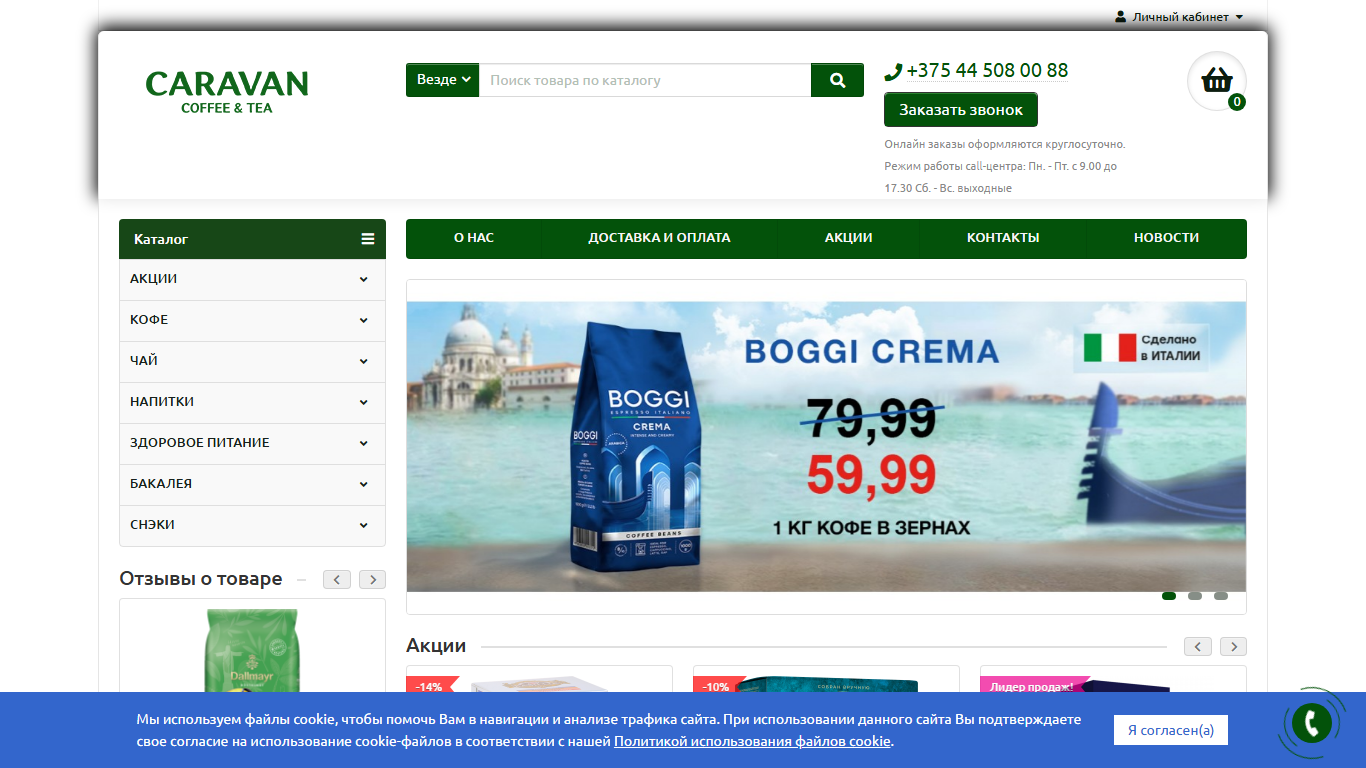Screen dimensions: 1366x768
Task: Open the О НАС menu item
Action: (474, 238)
